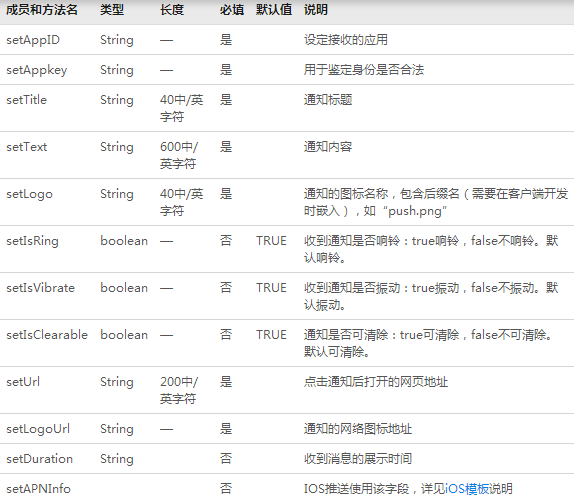The height and width of the screenshot is (501, 574).
Task: Click the setDuration method name
Action: click(x=39, y=459)
